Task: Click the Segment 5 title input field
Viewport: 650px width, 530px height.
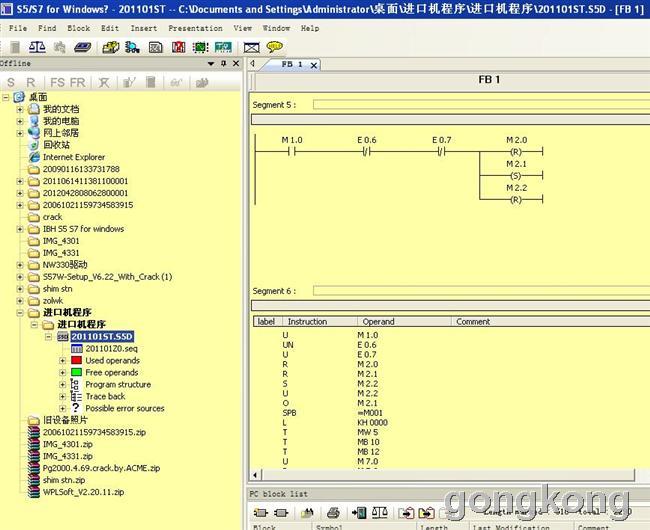Action: (481, 105)
